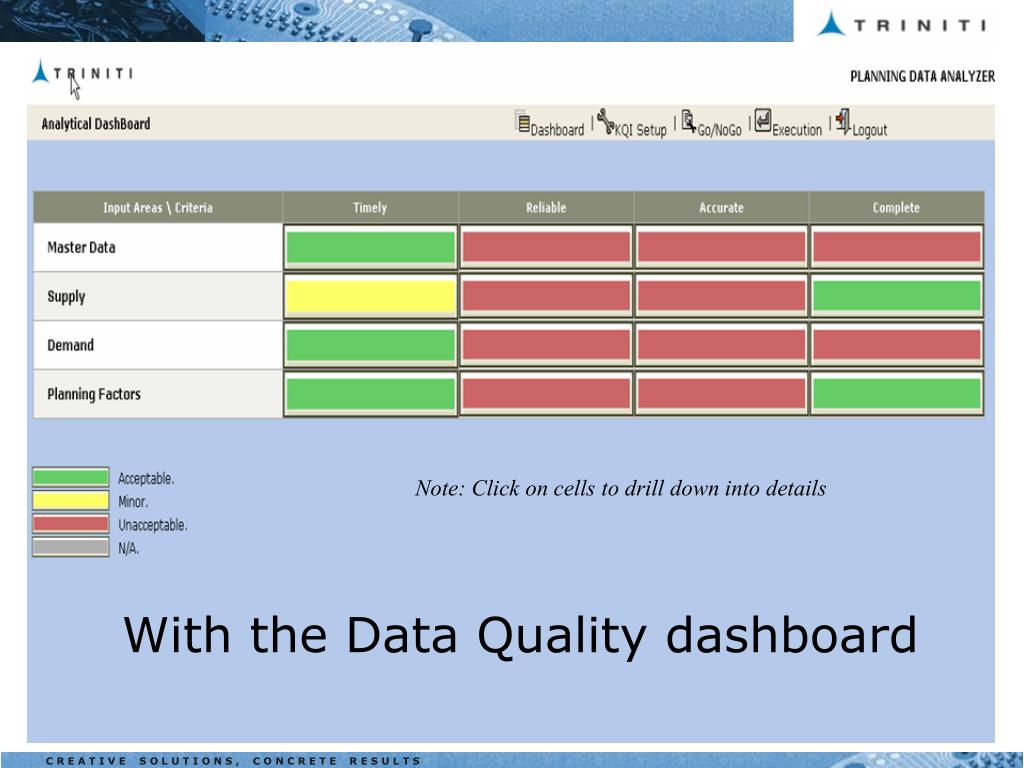Click the PLANNING DATA ANALYZER heading
The width and height of the screenshot is (1024, 768).
tap(922, 76)
